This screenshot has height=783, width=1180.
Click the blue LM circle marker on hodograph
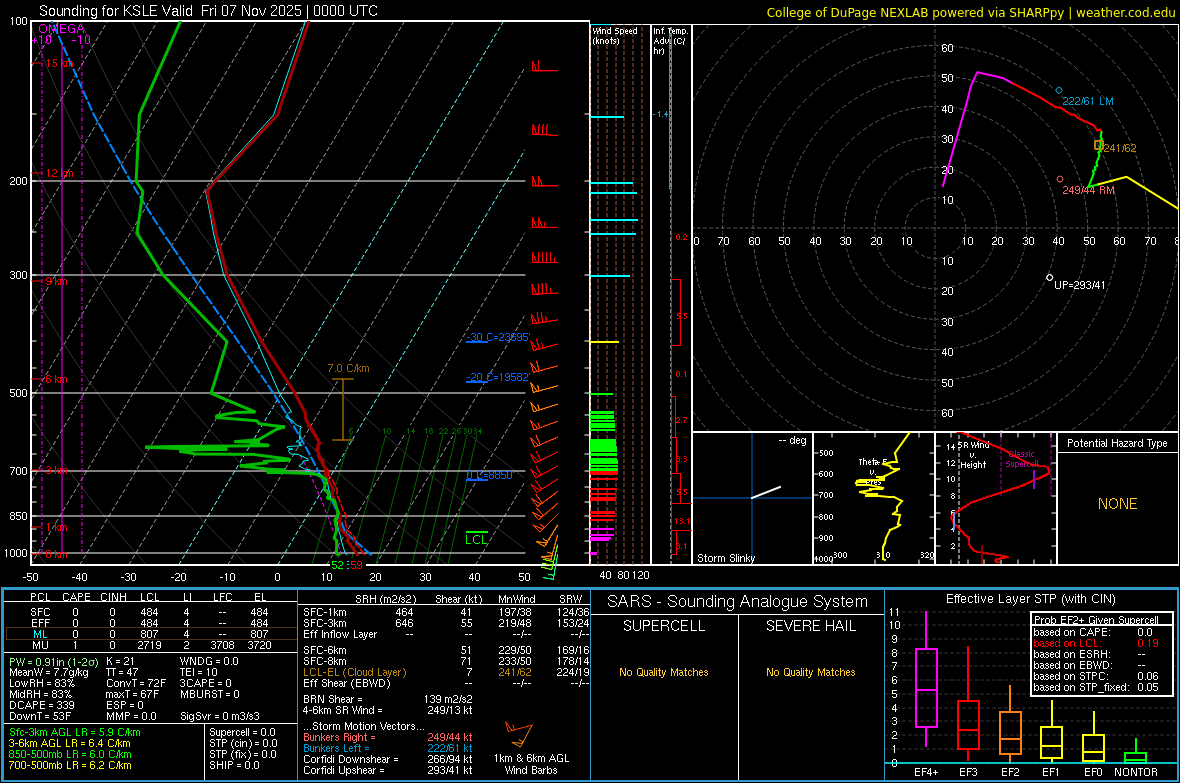pos(1059,90)
